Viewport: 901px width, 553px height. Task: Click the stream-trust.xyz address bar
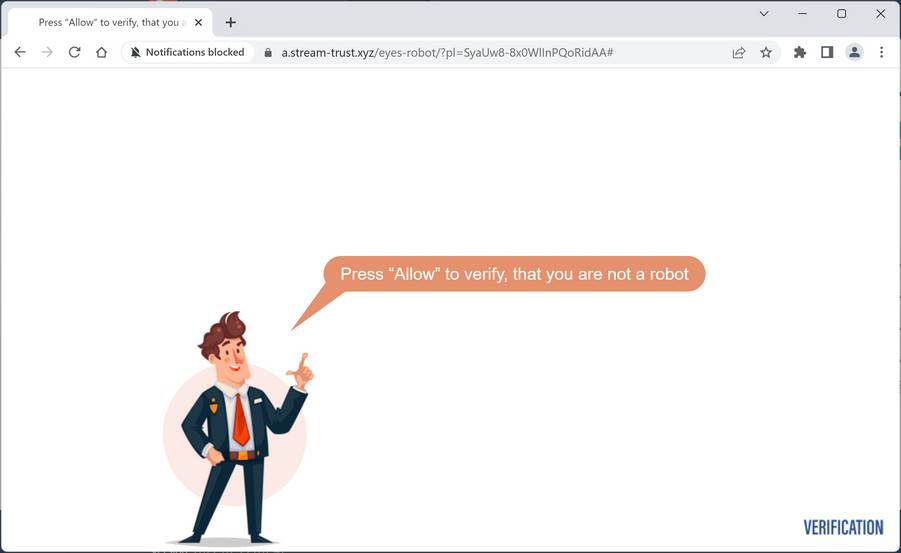pyautogui.click(x=447, y=52)
